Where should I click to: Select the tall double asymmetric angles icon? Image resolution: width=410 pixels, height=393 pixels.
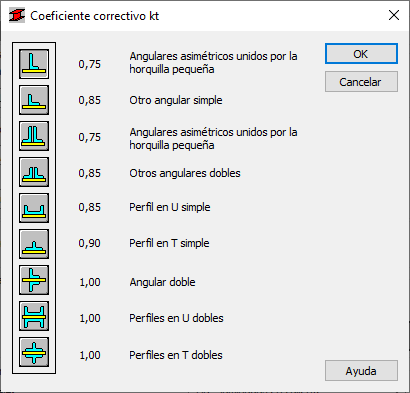pyautogui.click(x=34, y=136)
